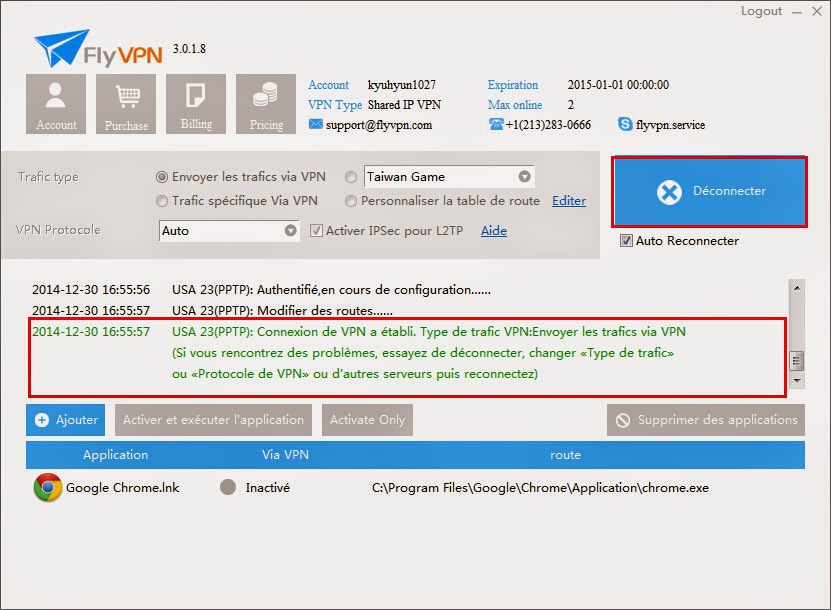Screen dimensions: 831x610
Task: Click the log scrollbar down arrow
Action: (x=797, y=381)
